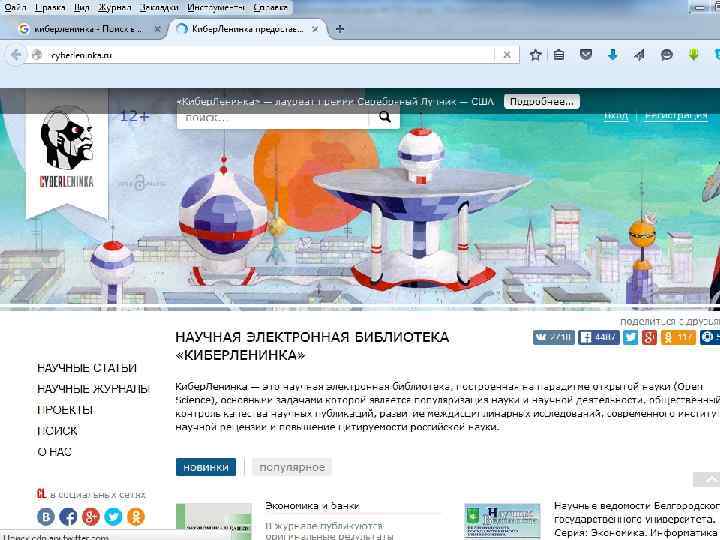The image size is (720, 540).
Task: Open Cyberleninka Twitter social page
Action: [113, 517]
